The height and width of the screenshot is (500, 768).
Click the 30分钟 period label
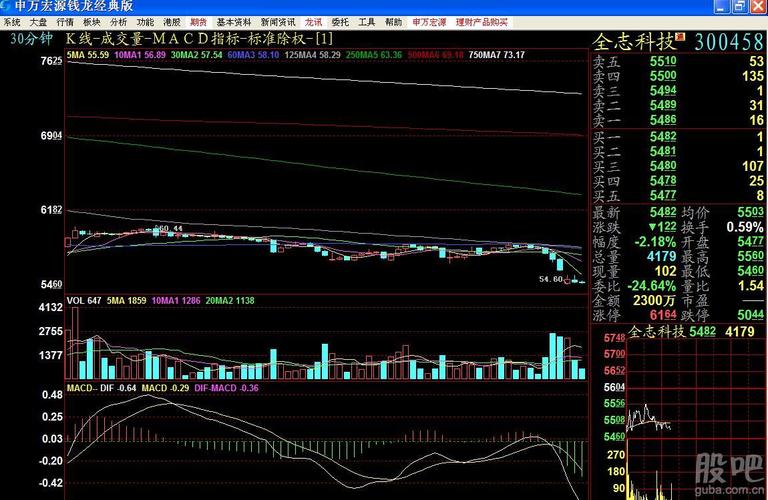point(31,39)
